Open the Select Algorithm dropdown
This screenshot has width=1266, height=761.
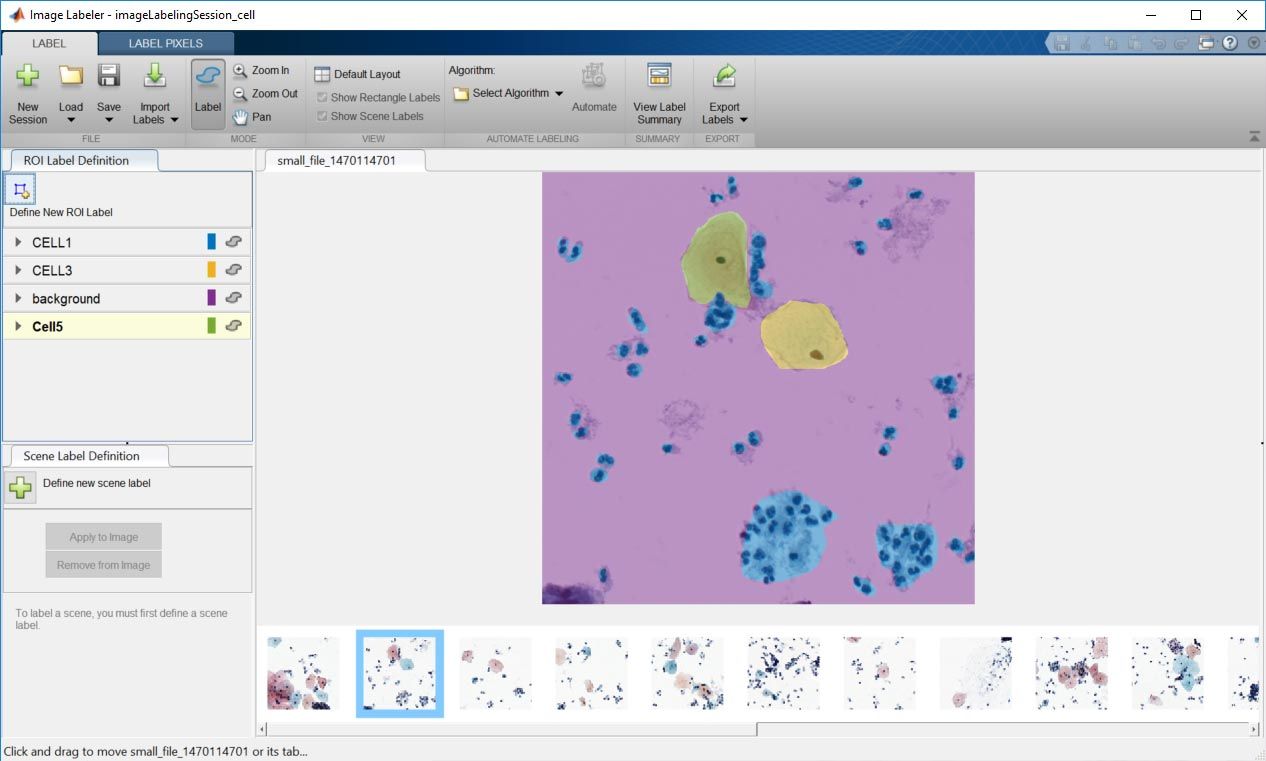point(507,93)
